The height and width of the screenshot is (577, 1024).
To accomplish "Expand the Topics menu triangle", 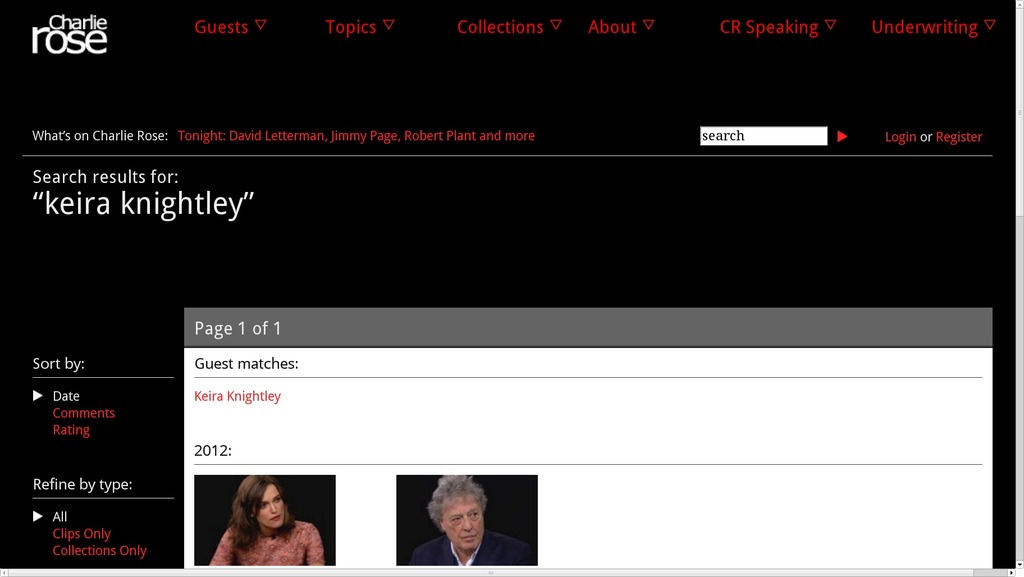I will (389, 25).
